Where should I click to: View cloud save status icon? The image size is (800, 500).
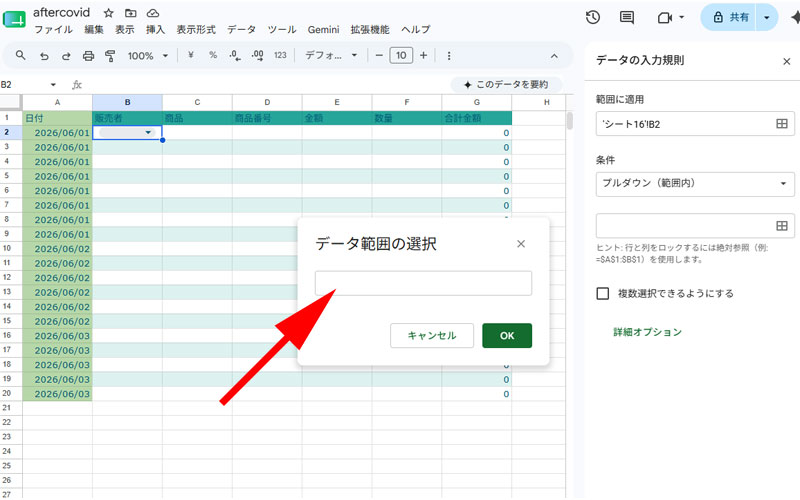(153, 13)
